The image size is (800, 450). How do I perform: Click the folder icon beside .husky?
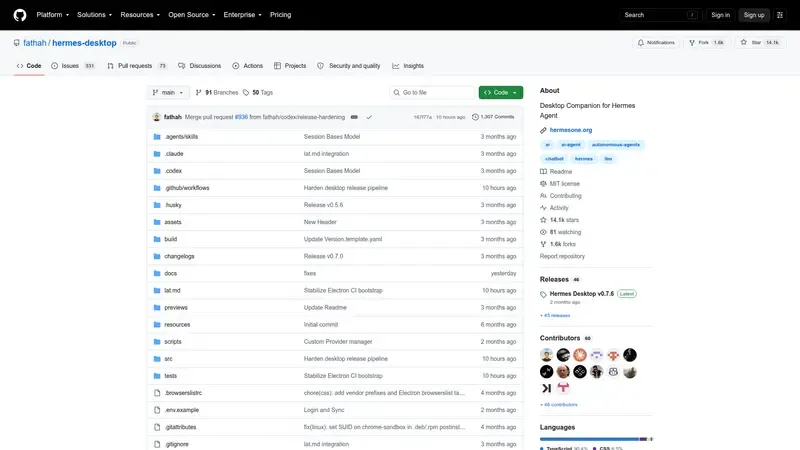click(x=157, y=205)
